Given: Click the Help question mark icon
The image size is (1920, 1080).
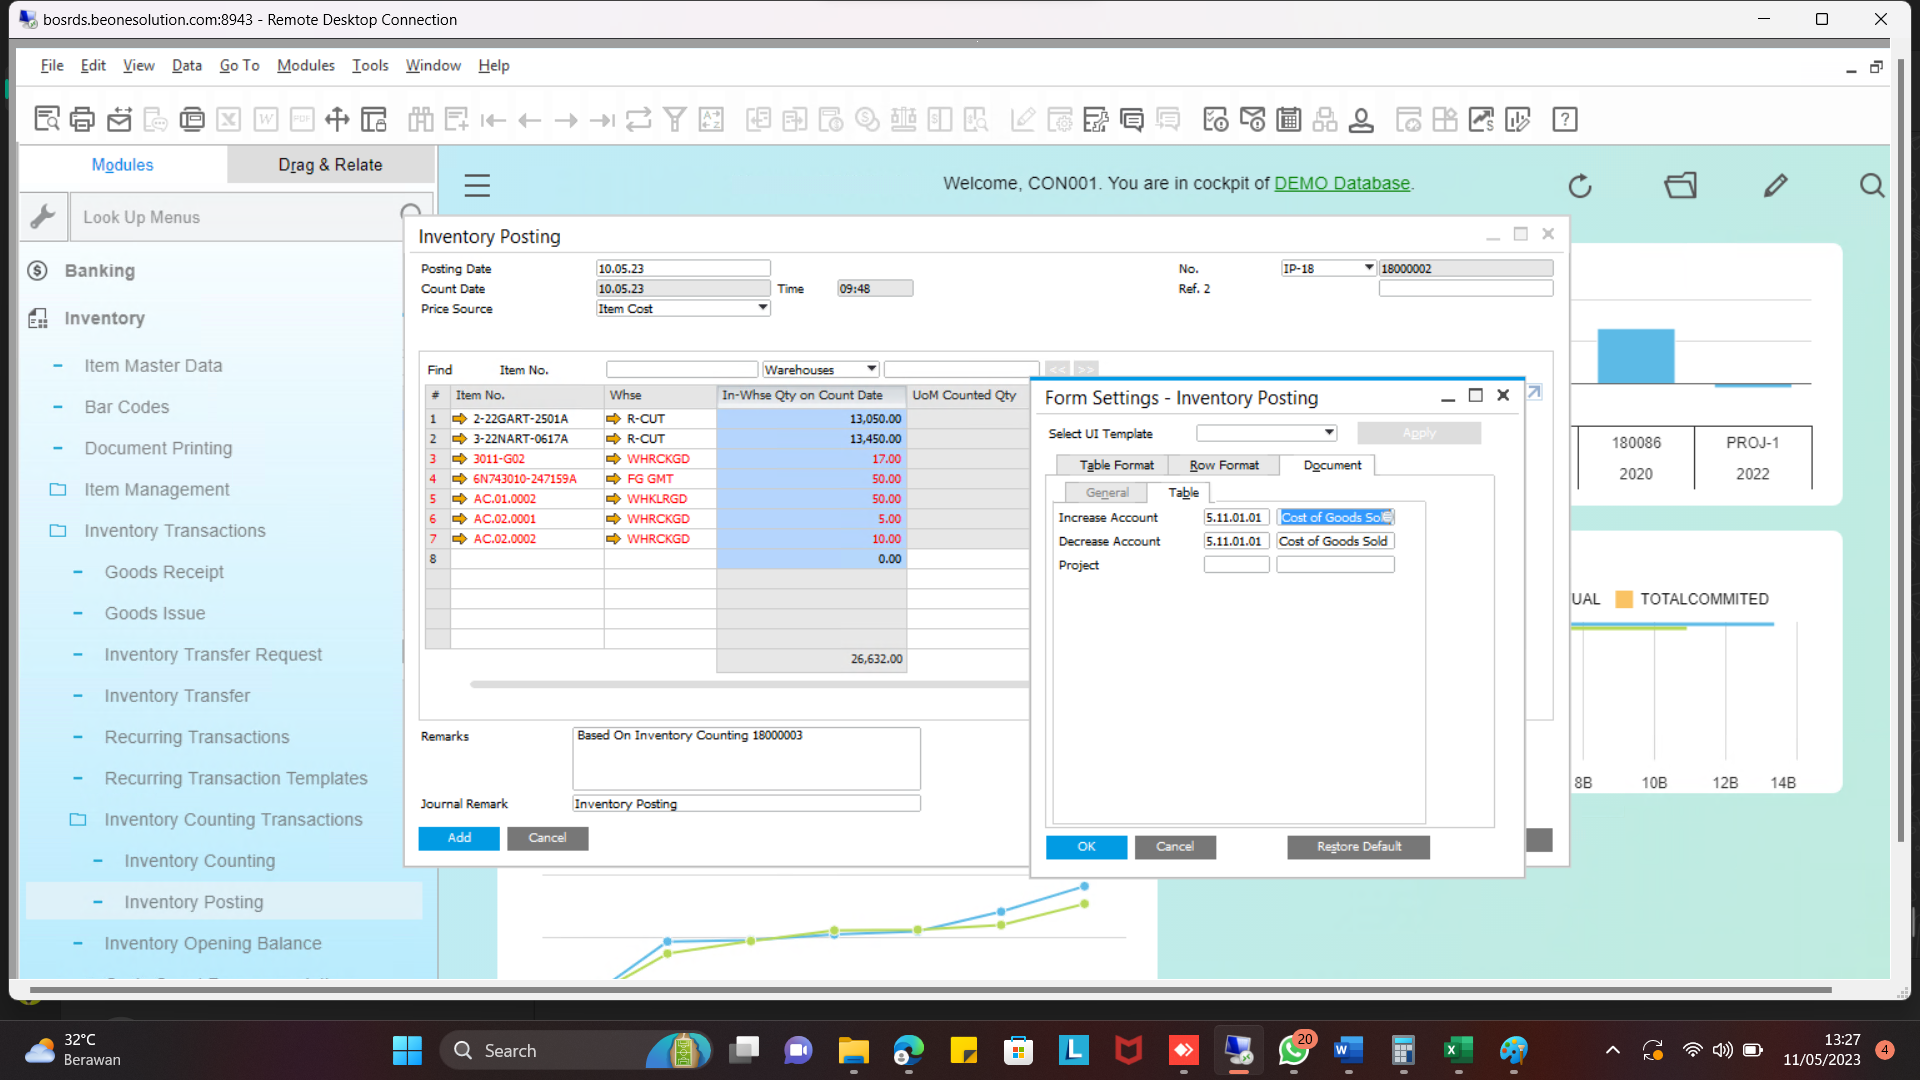Looking at the screenshot, I should point(1564,120).
